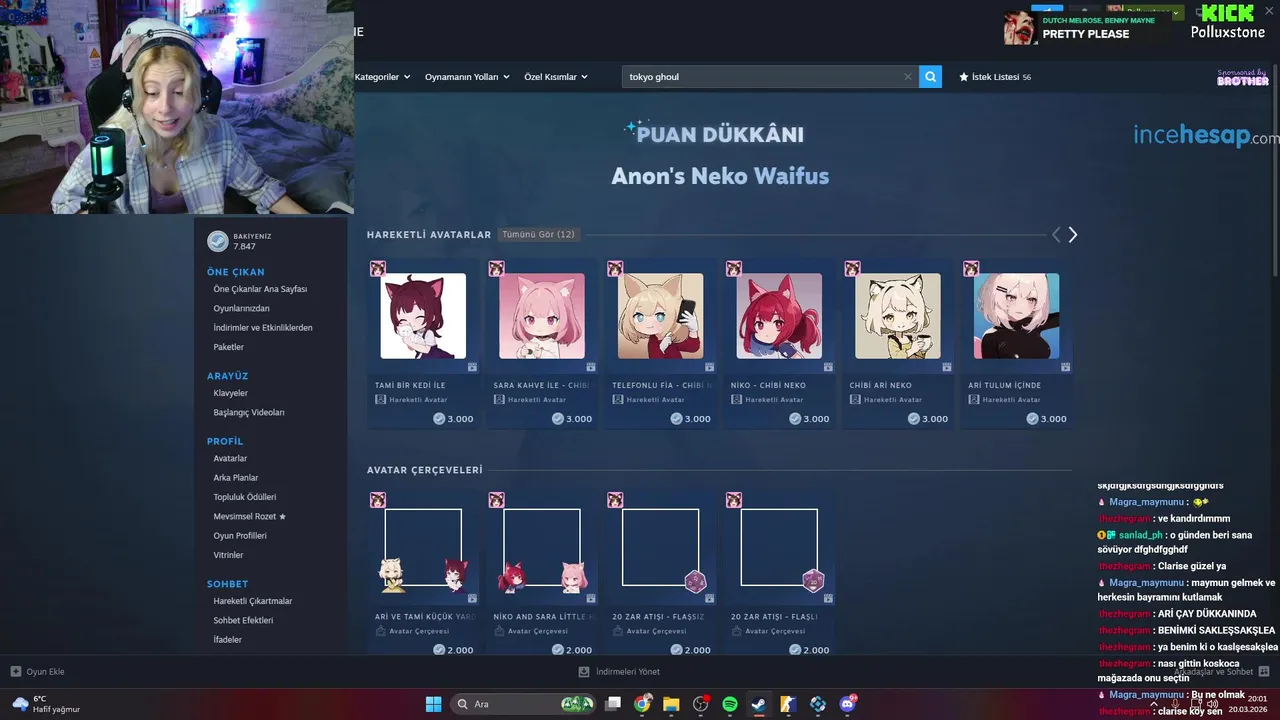Open the Niko and Sara avatar frame
The image size is (1280, 720).
[542, 574]
